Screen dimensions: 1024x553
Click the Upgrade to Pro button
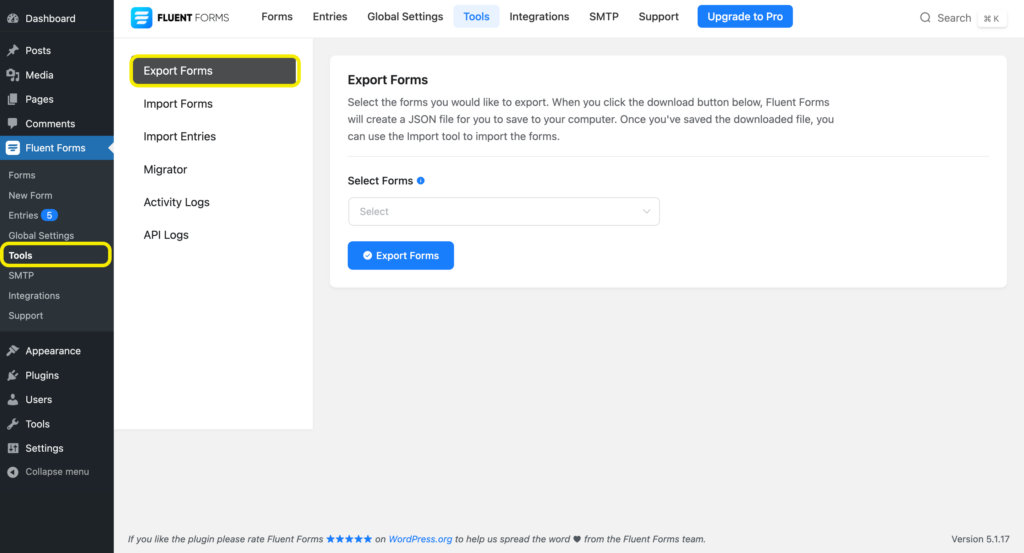pos(744,17)
